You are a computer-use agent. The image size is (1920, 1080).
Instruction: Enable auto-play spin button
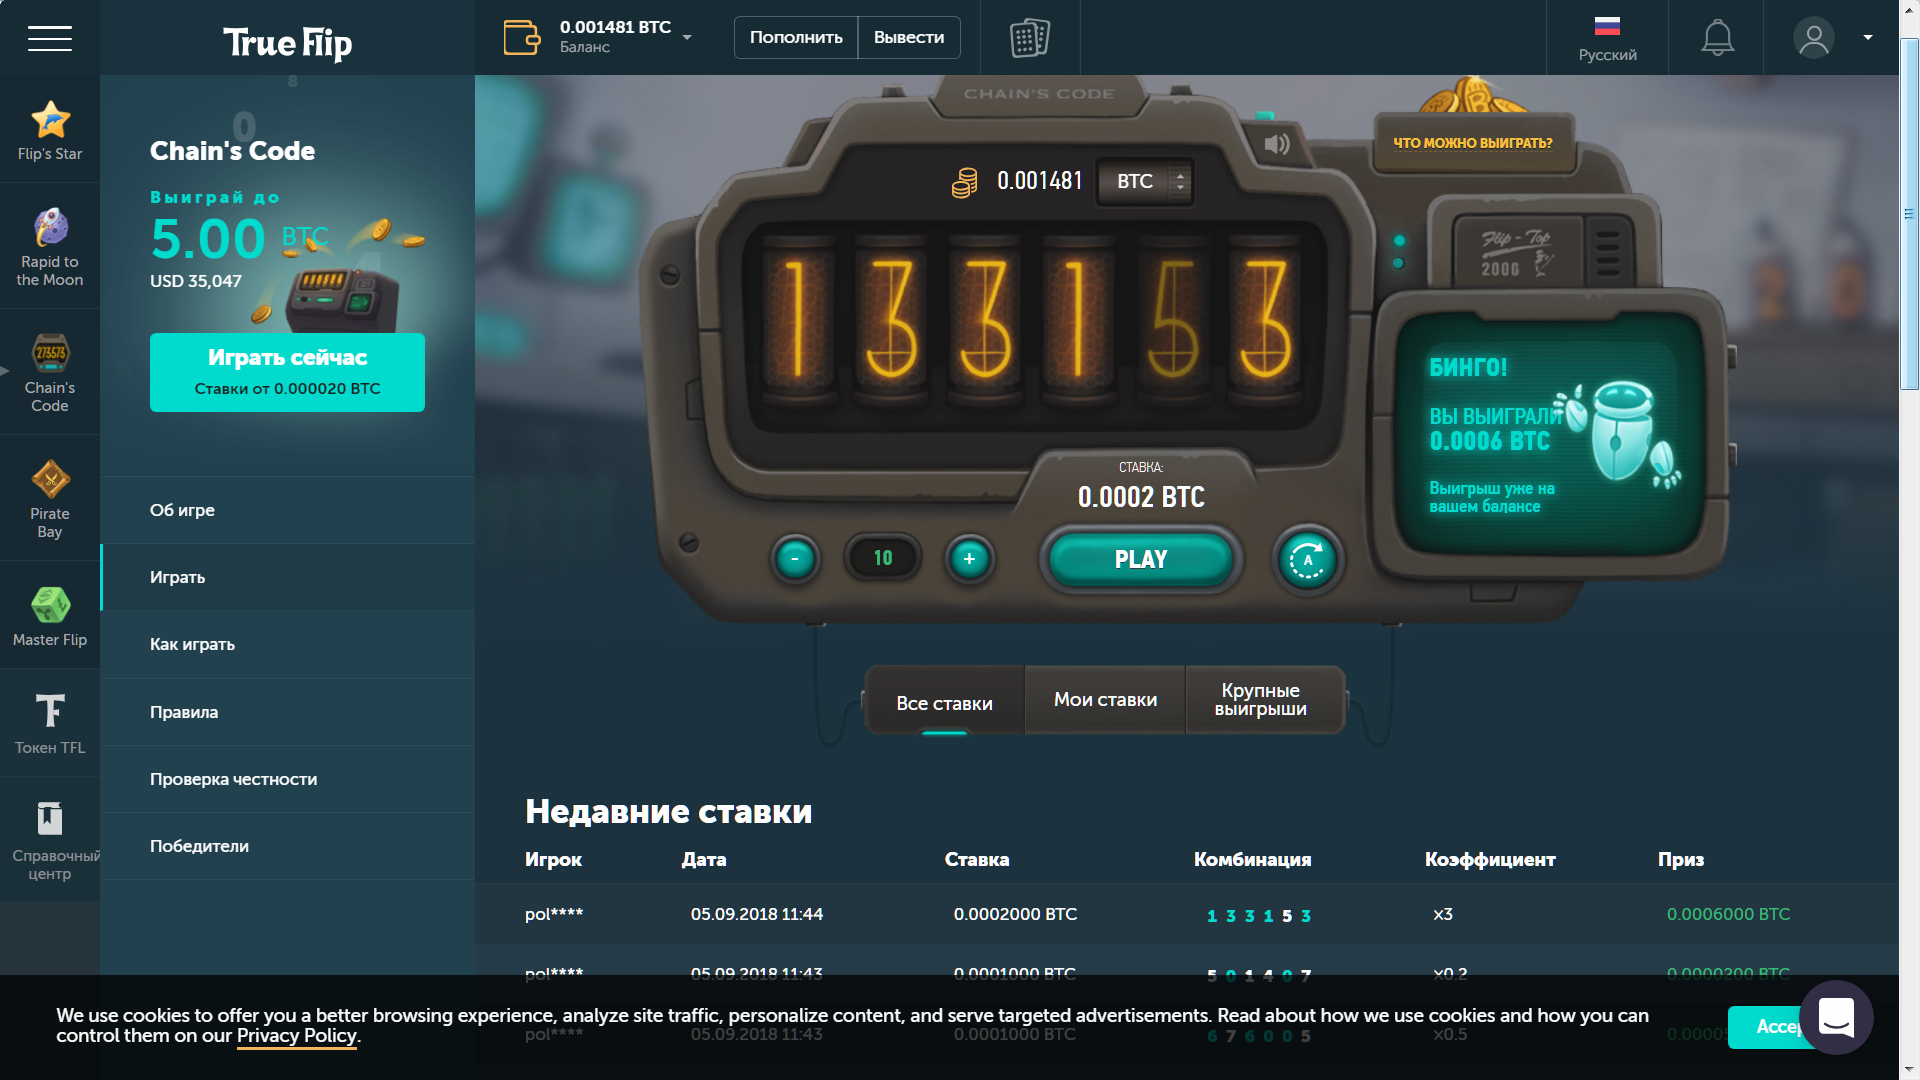[1307, 560]
